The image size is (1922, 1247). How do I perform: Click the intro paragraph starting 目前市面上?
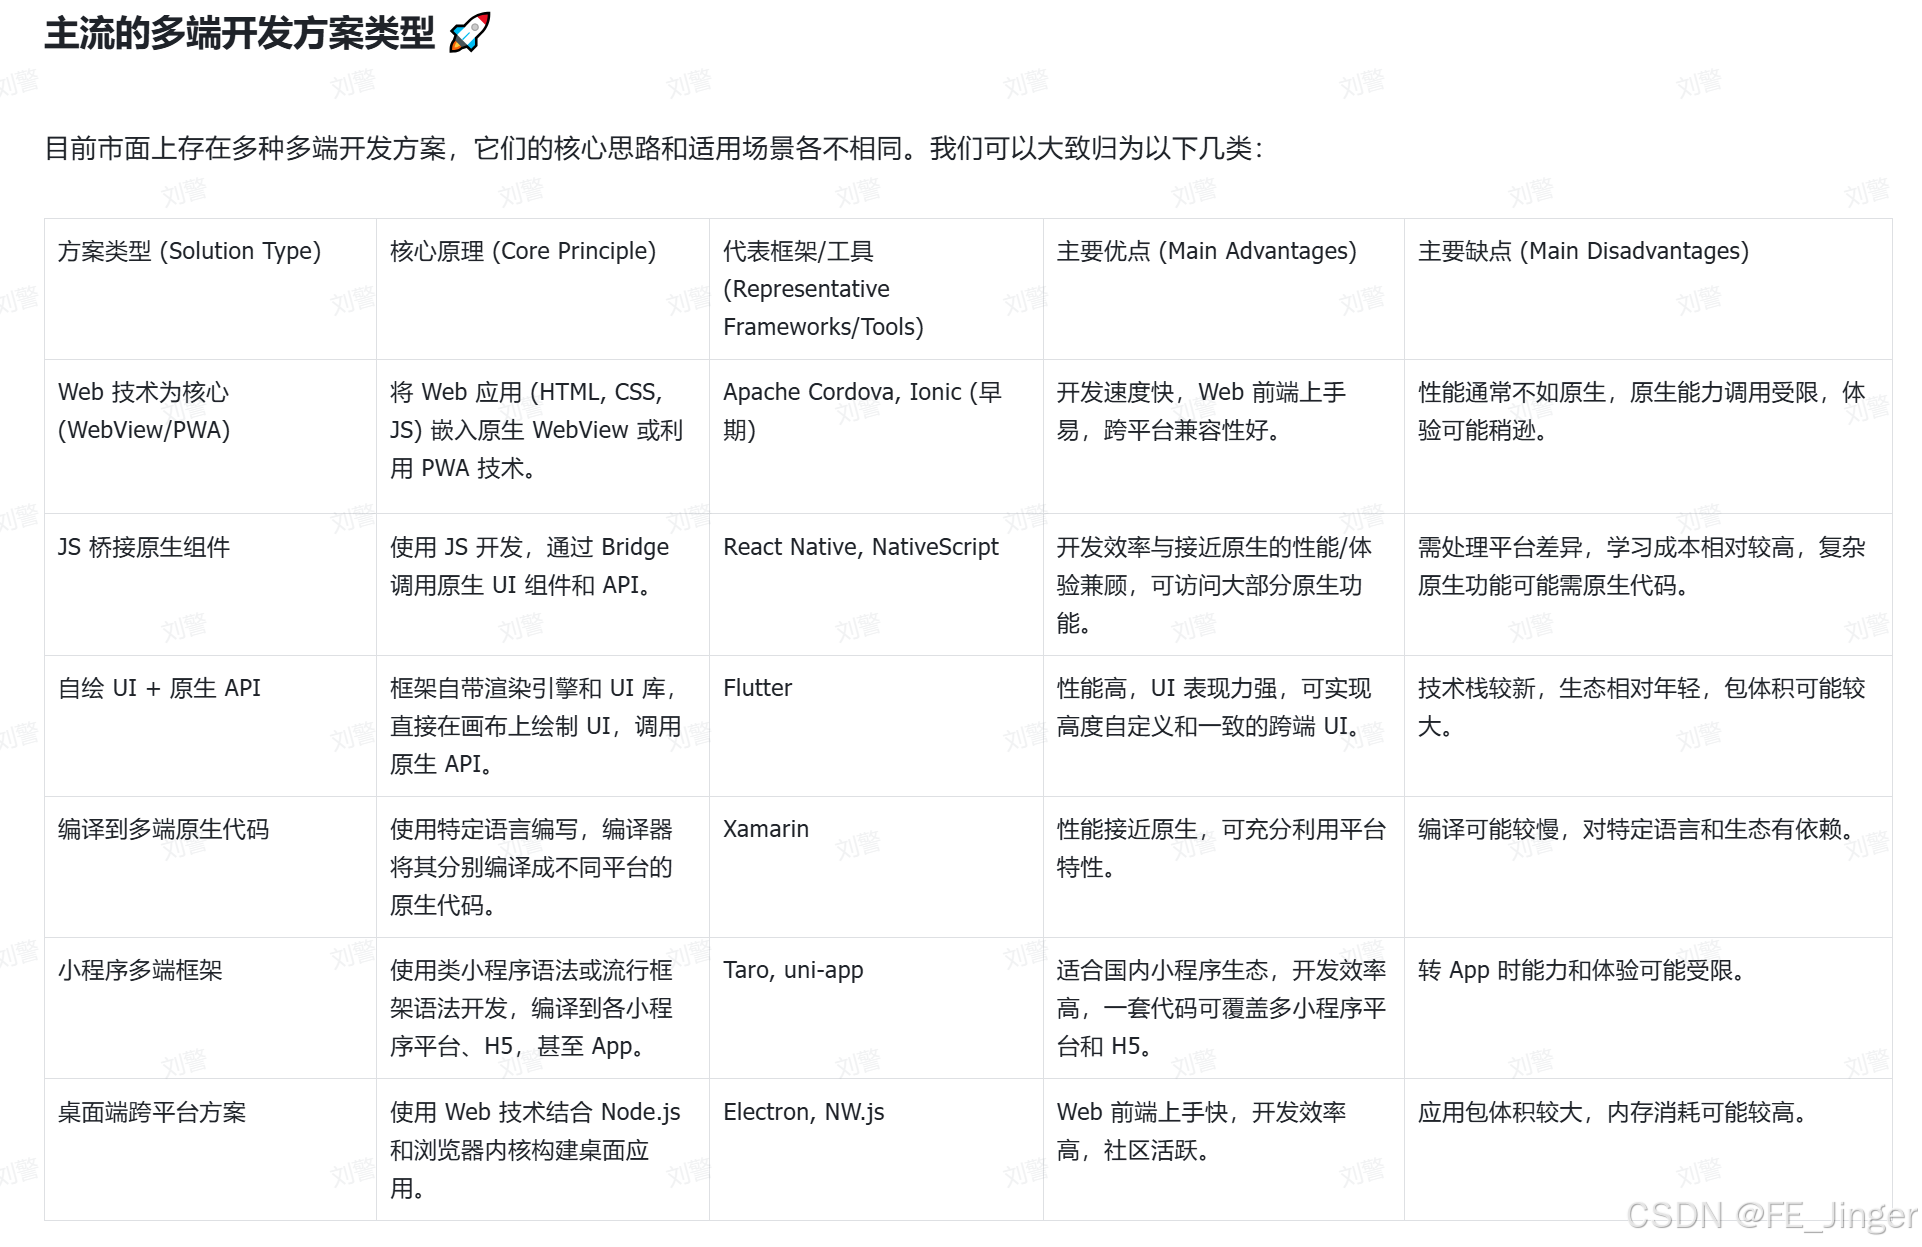point(654,149)
